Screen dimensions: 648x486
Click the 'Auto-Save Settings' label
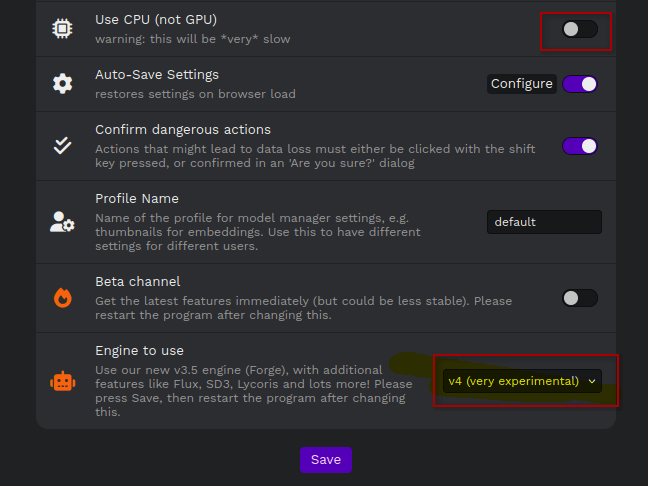[x=157, y=75]
